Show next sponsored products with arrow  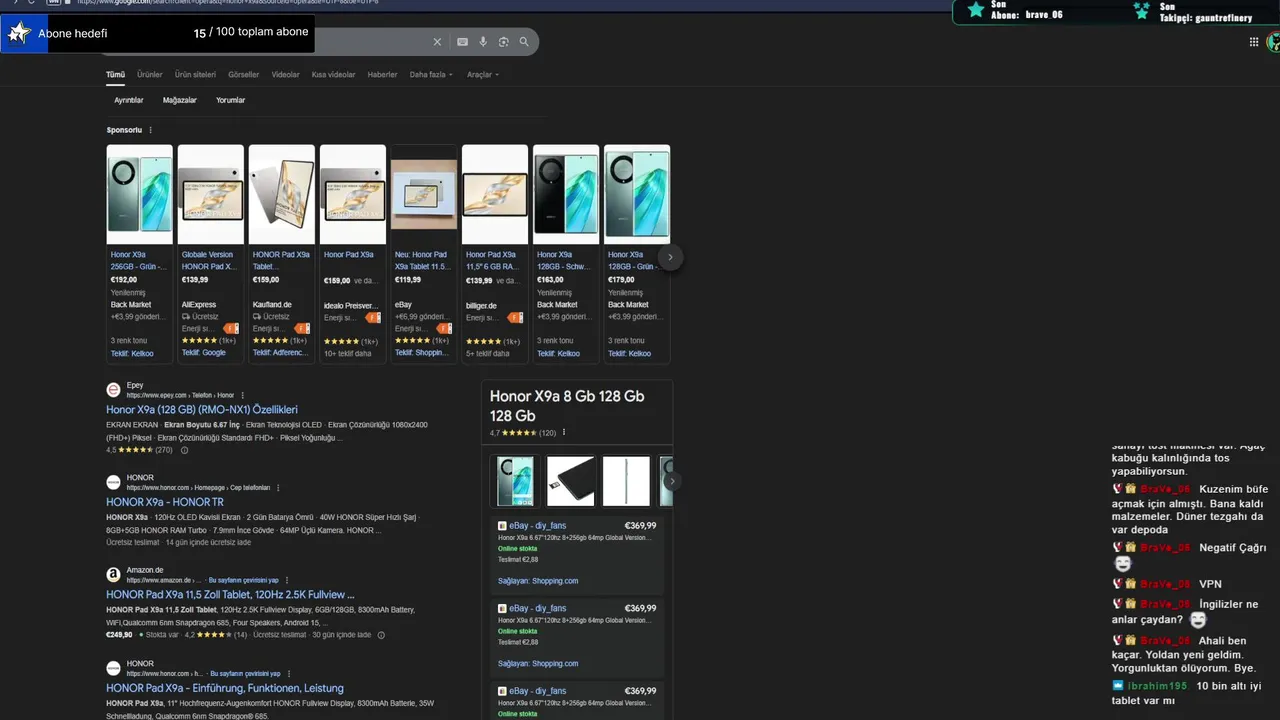[670, 257]
